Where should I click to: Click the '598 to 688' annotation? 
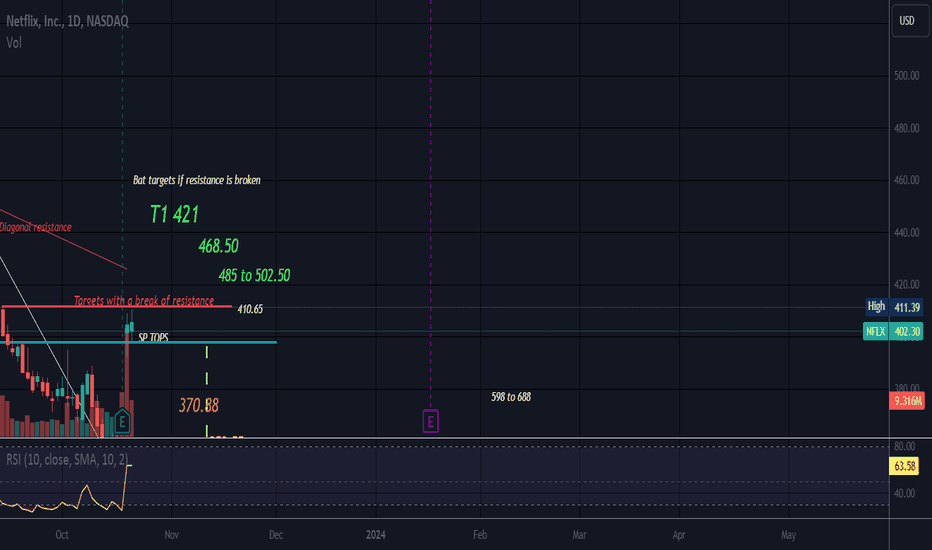pyautogui.click(x=511, y=397)
